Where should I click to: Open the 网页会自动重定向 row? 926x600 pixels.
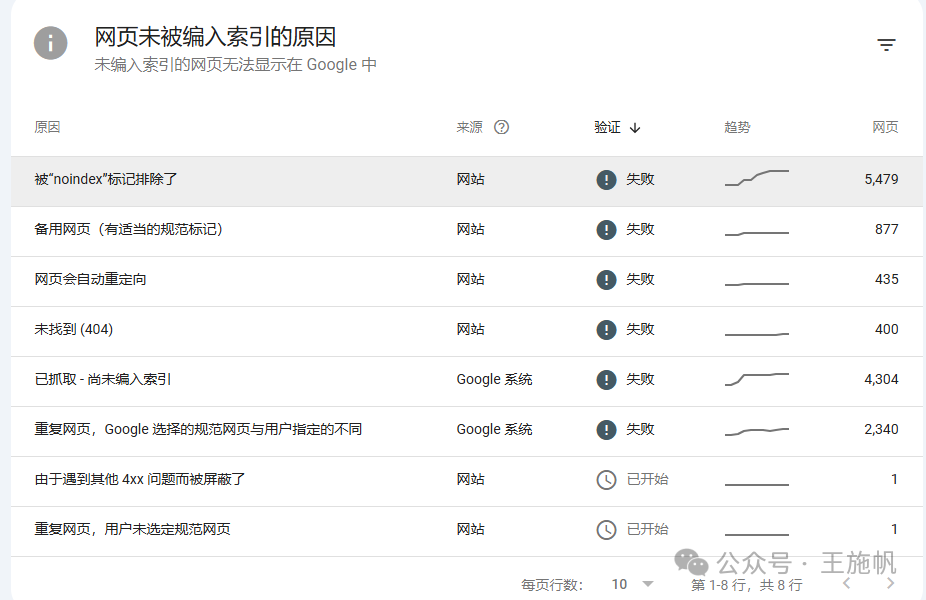(467, 282)
